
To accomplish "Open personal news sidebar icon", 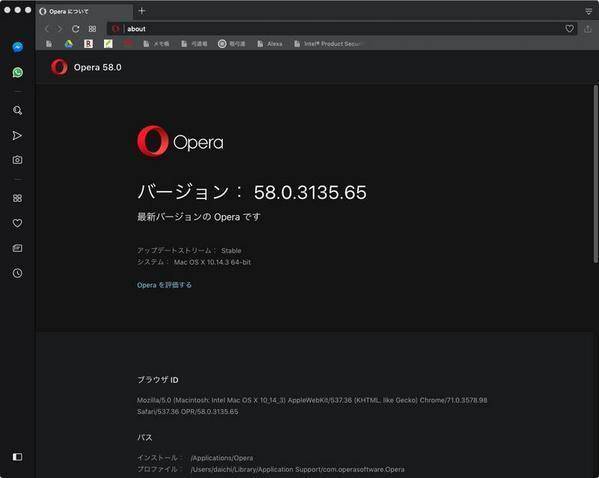I will (17, 248).
